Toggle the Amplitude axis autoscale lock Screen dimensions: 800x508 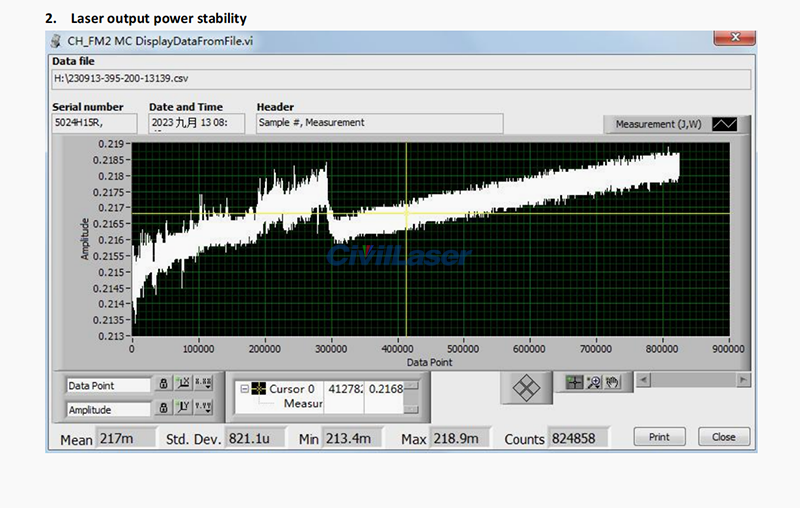(162, 408)
